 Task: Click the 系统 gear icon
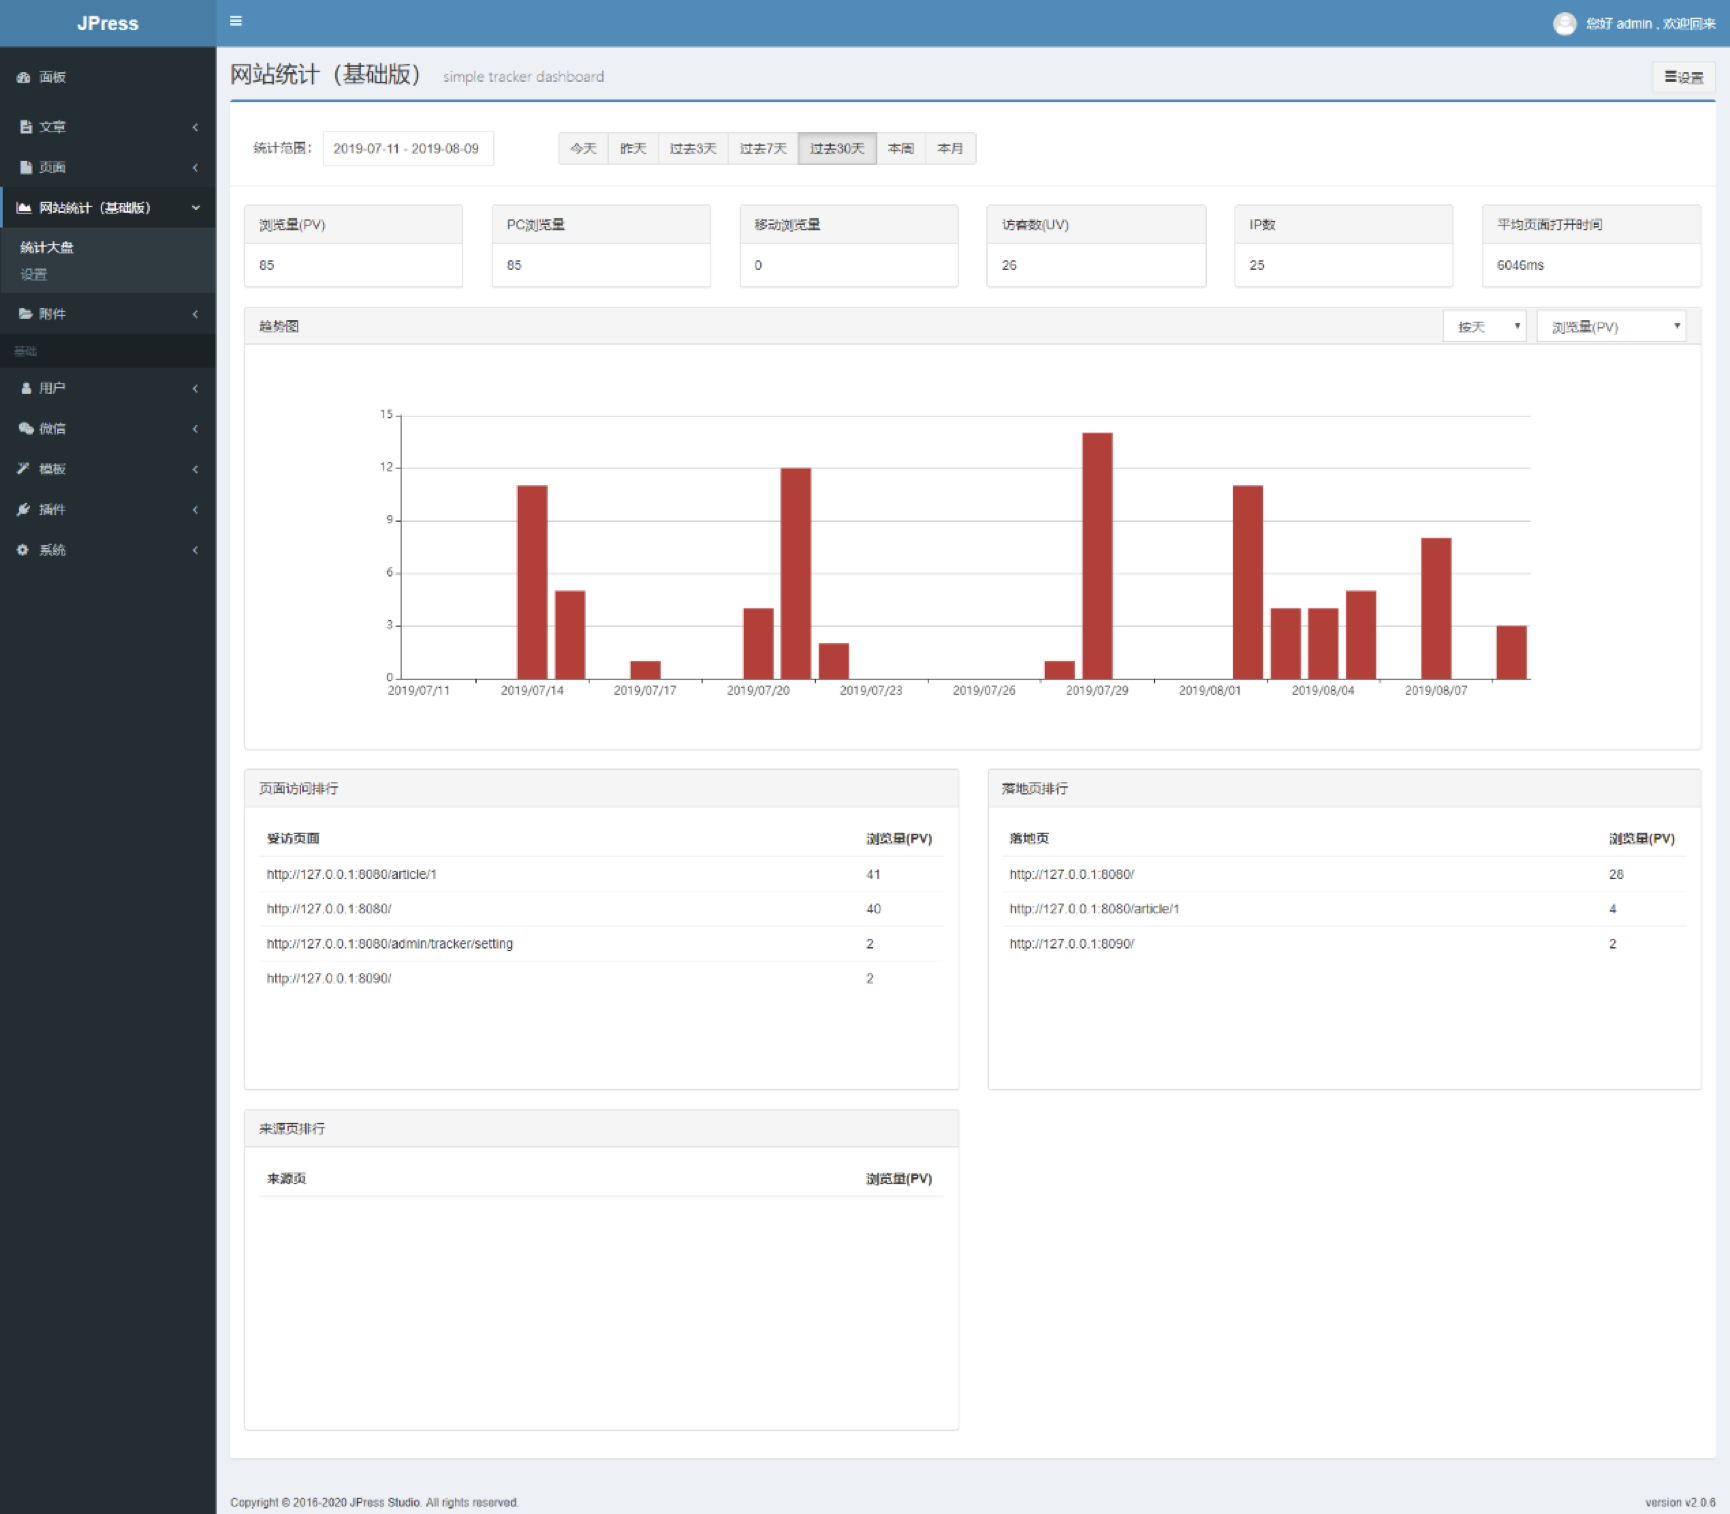pyautogui.click(x=23, y=550)
